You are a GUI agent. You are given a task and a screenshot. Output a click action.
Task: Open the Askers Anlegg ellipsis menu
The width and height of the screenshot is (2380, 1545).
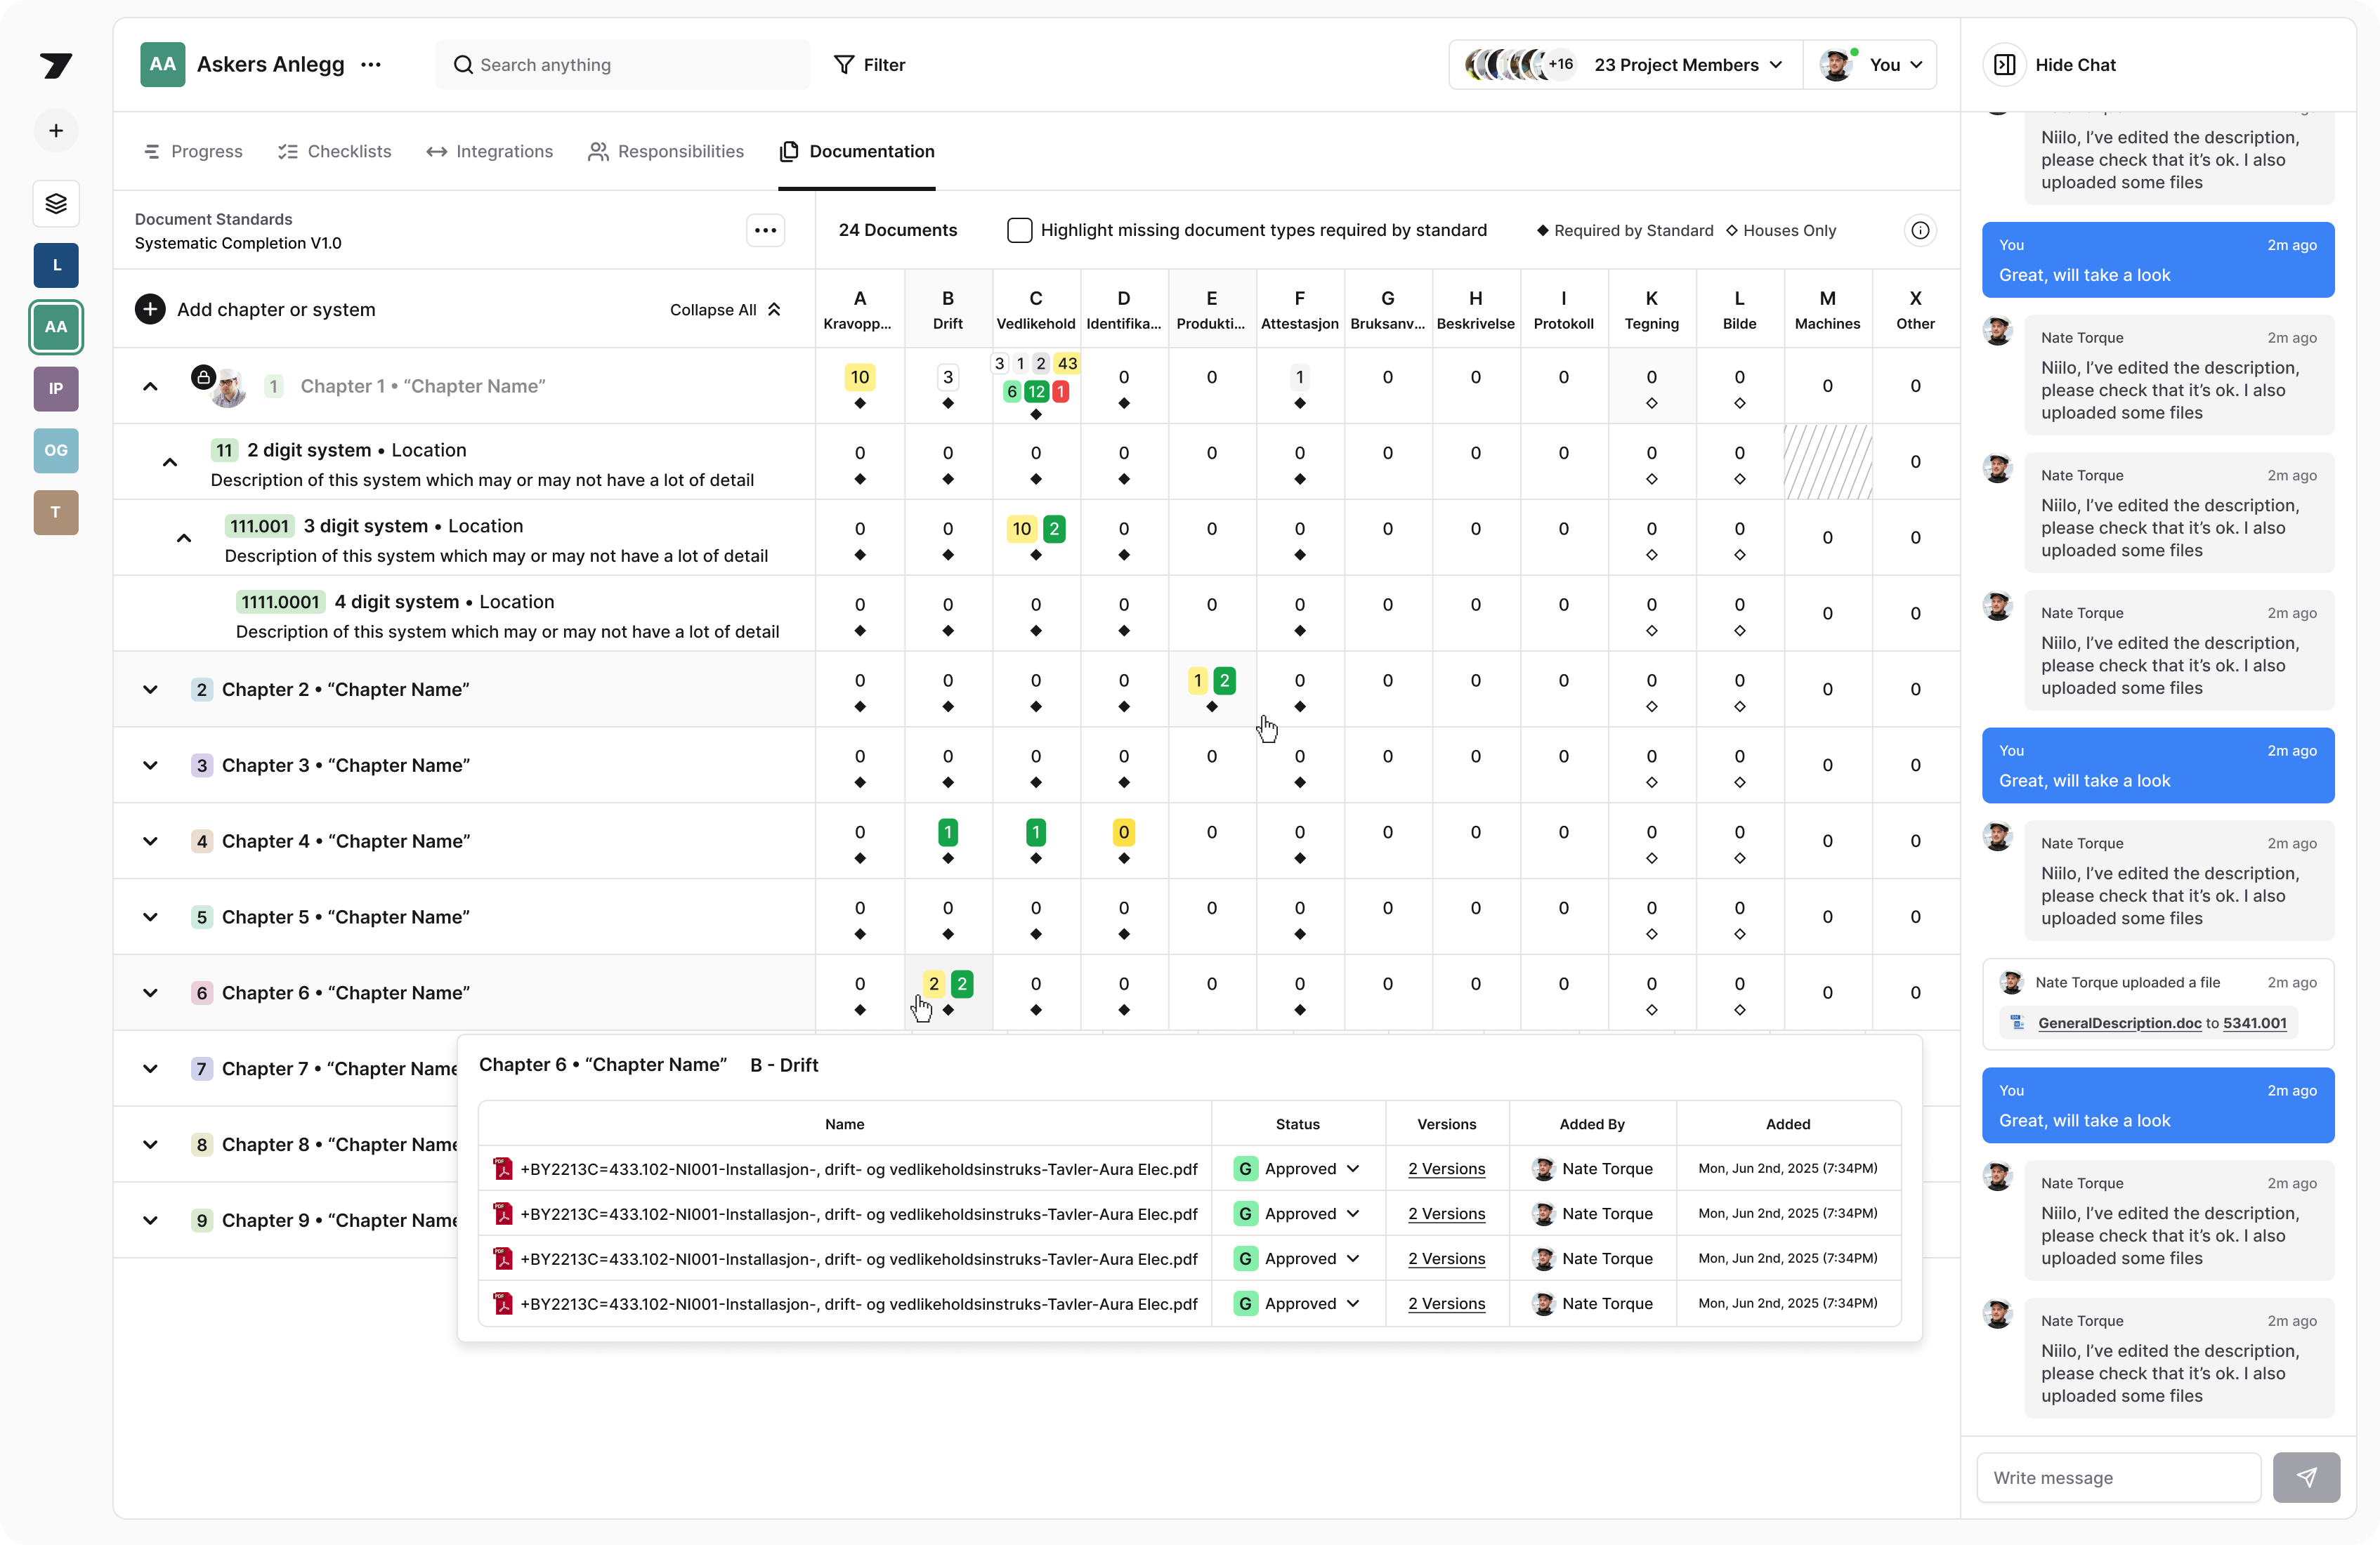point(371,65)
